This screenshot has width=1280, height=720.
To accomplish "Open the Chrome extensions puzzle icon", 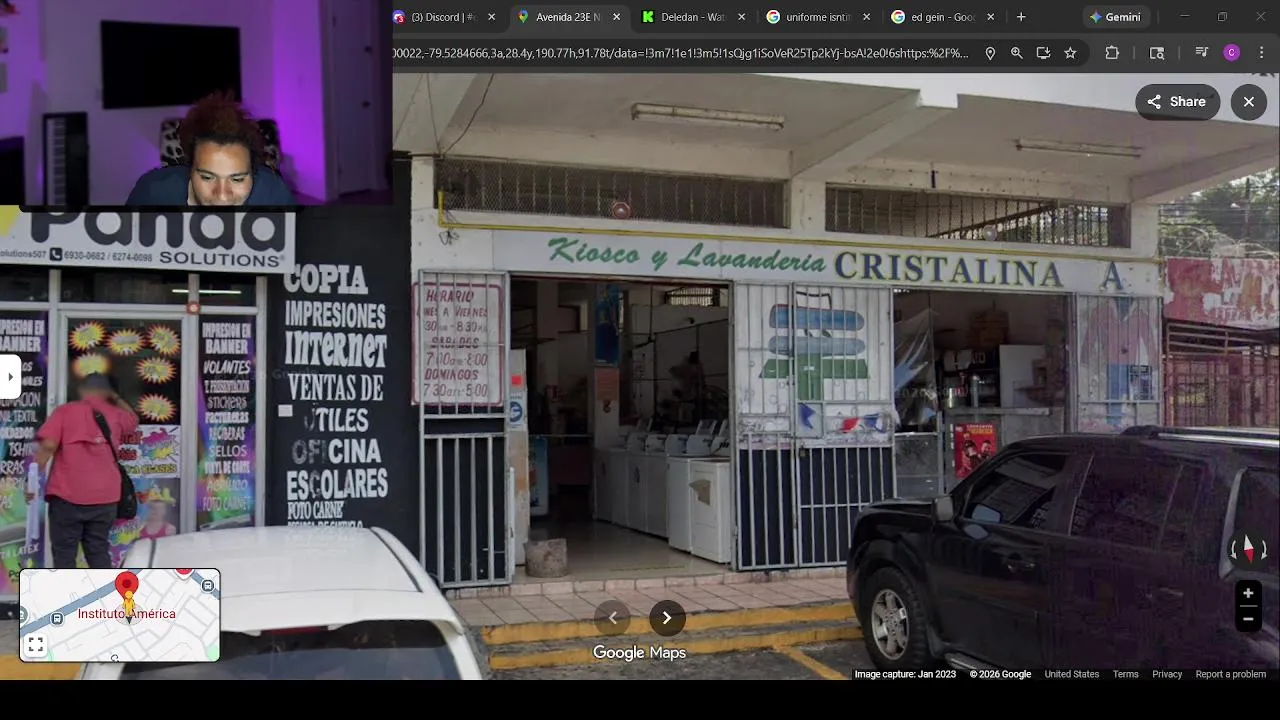I will tap(1112, 53).
